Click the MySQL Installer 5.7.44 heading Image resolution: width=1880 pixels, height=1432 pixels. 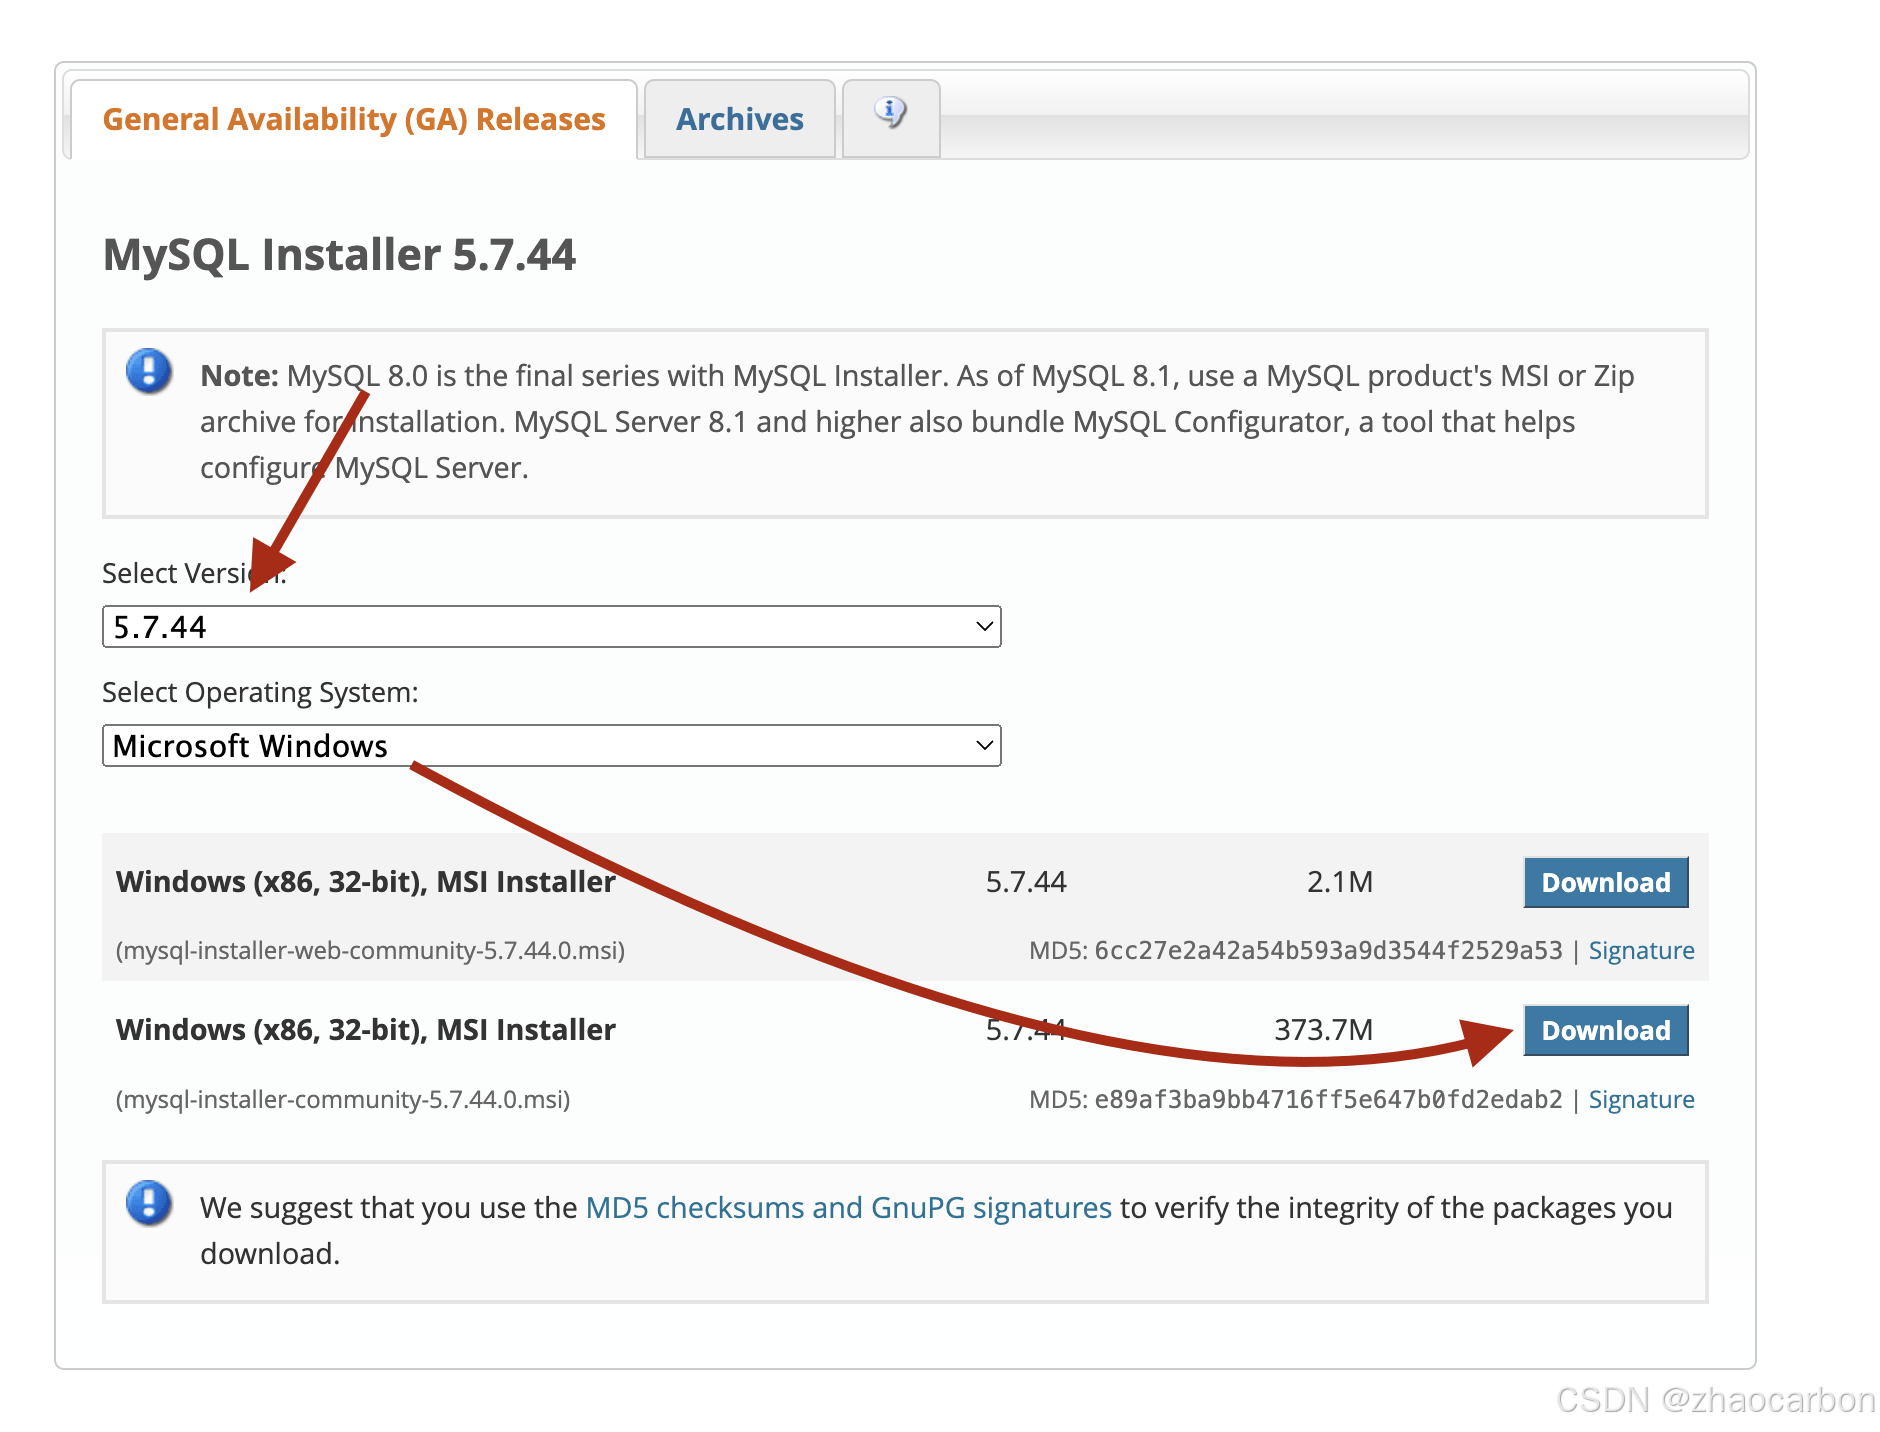tap(339, 254)
